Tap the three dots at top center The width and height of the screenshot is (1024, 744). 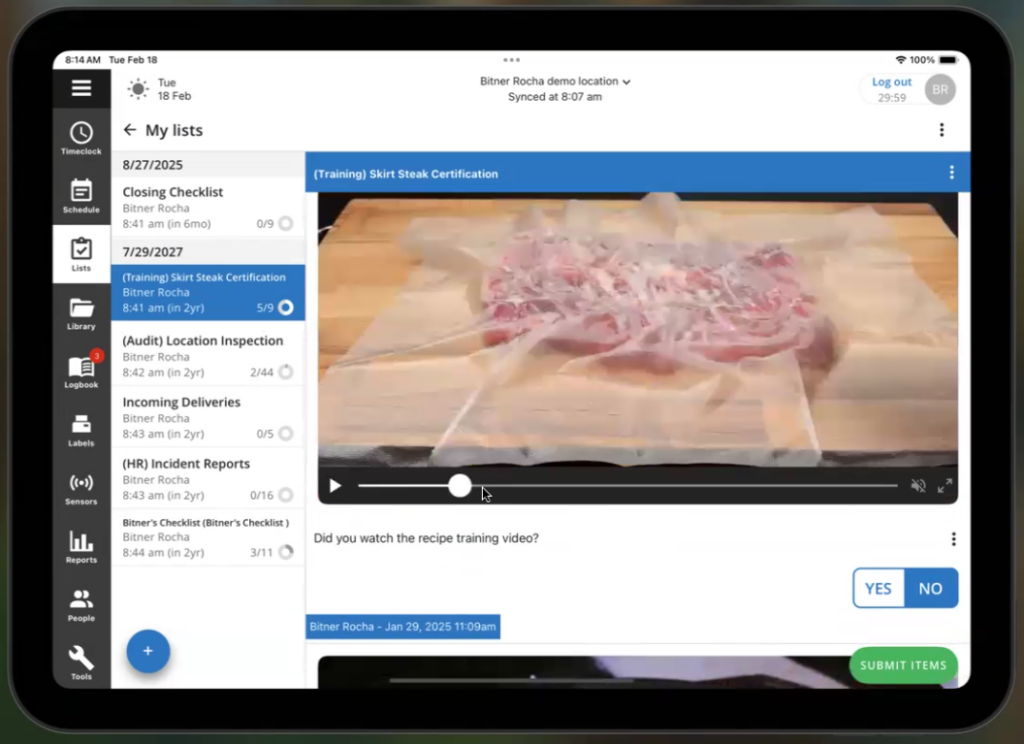511,59
